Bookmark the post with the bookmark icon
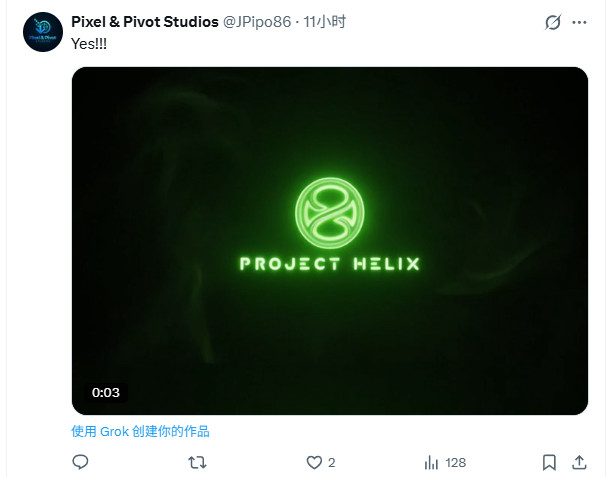Screen dimensions: 609x477 549,462
